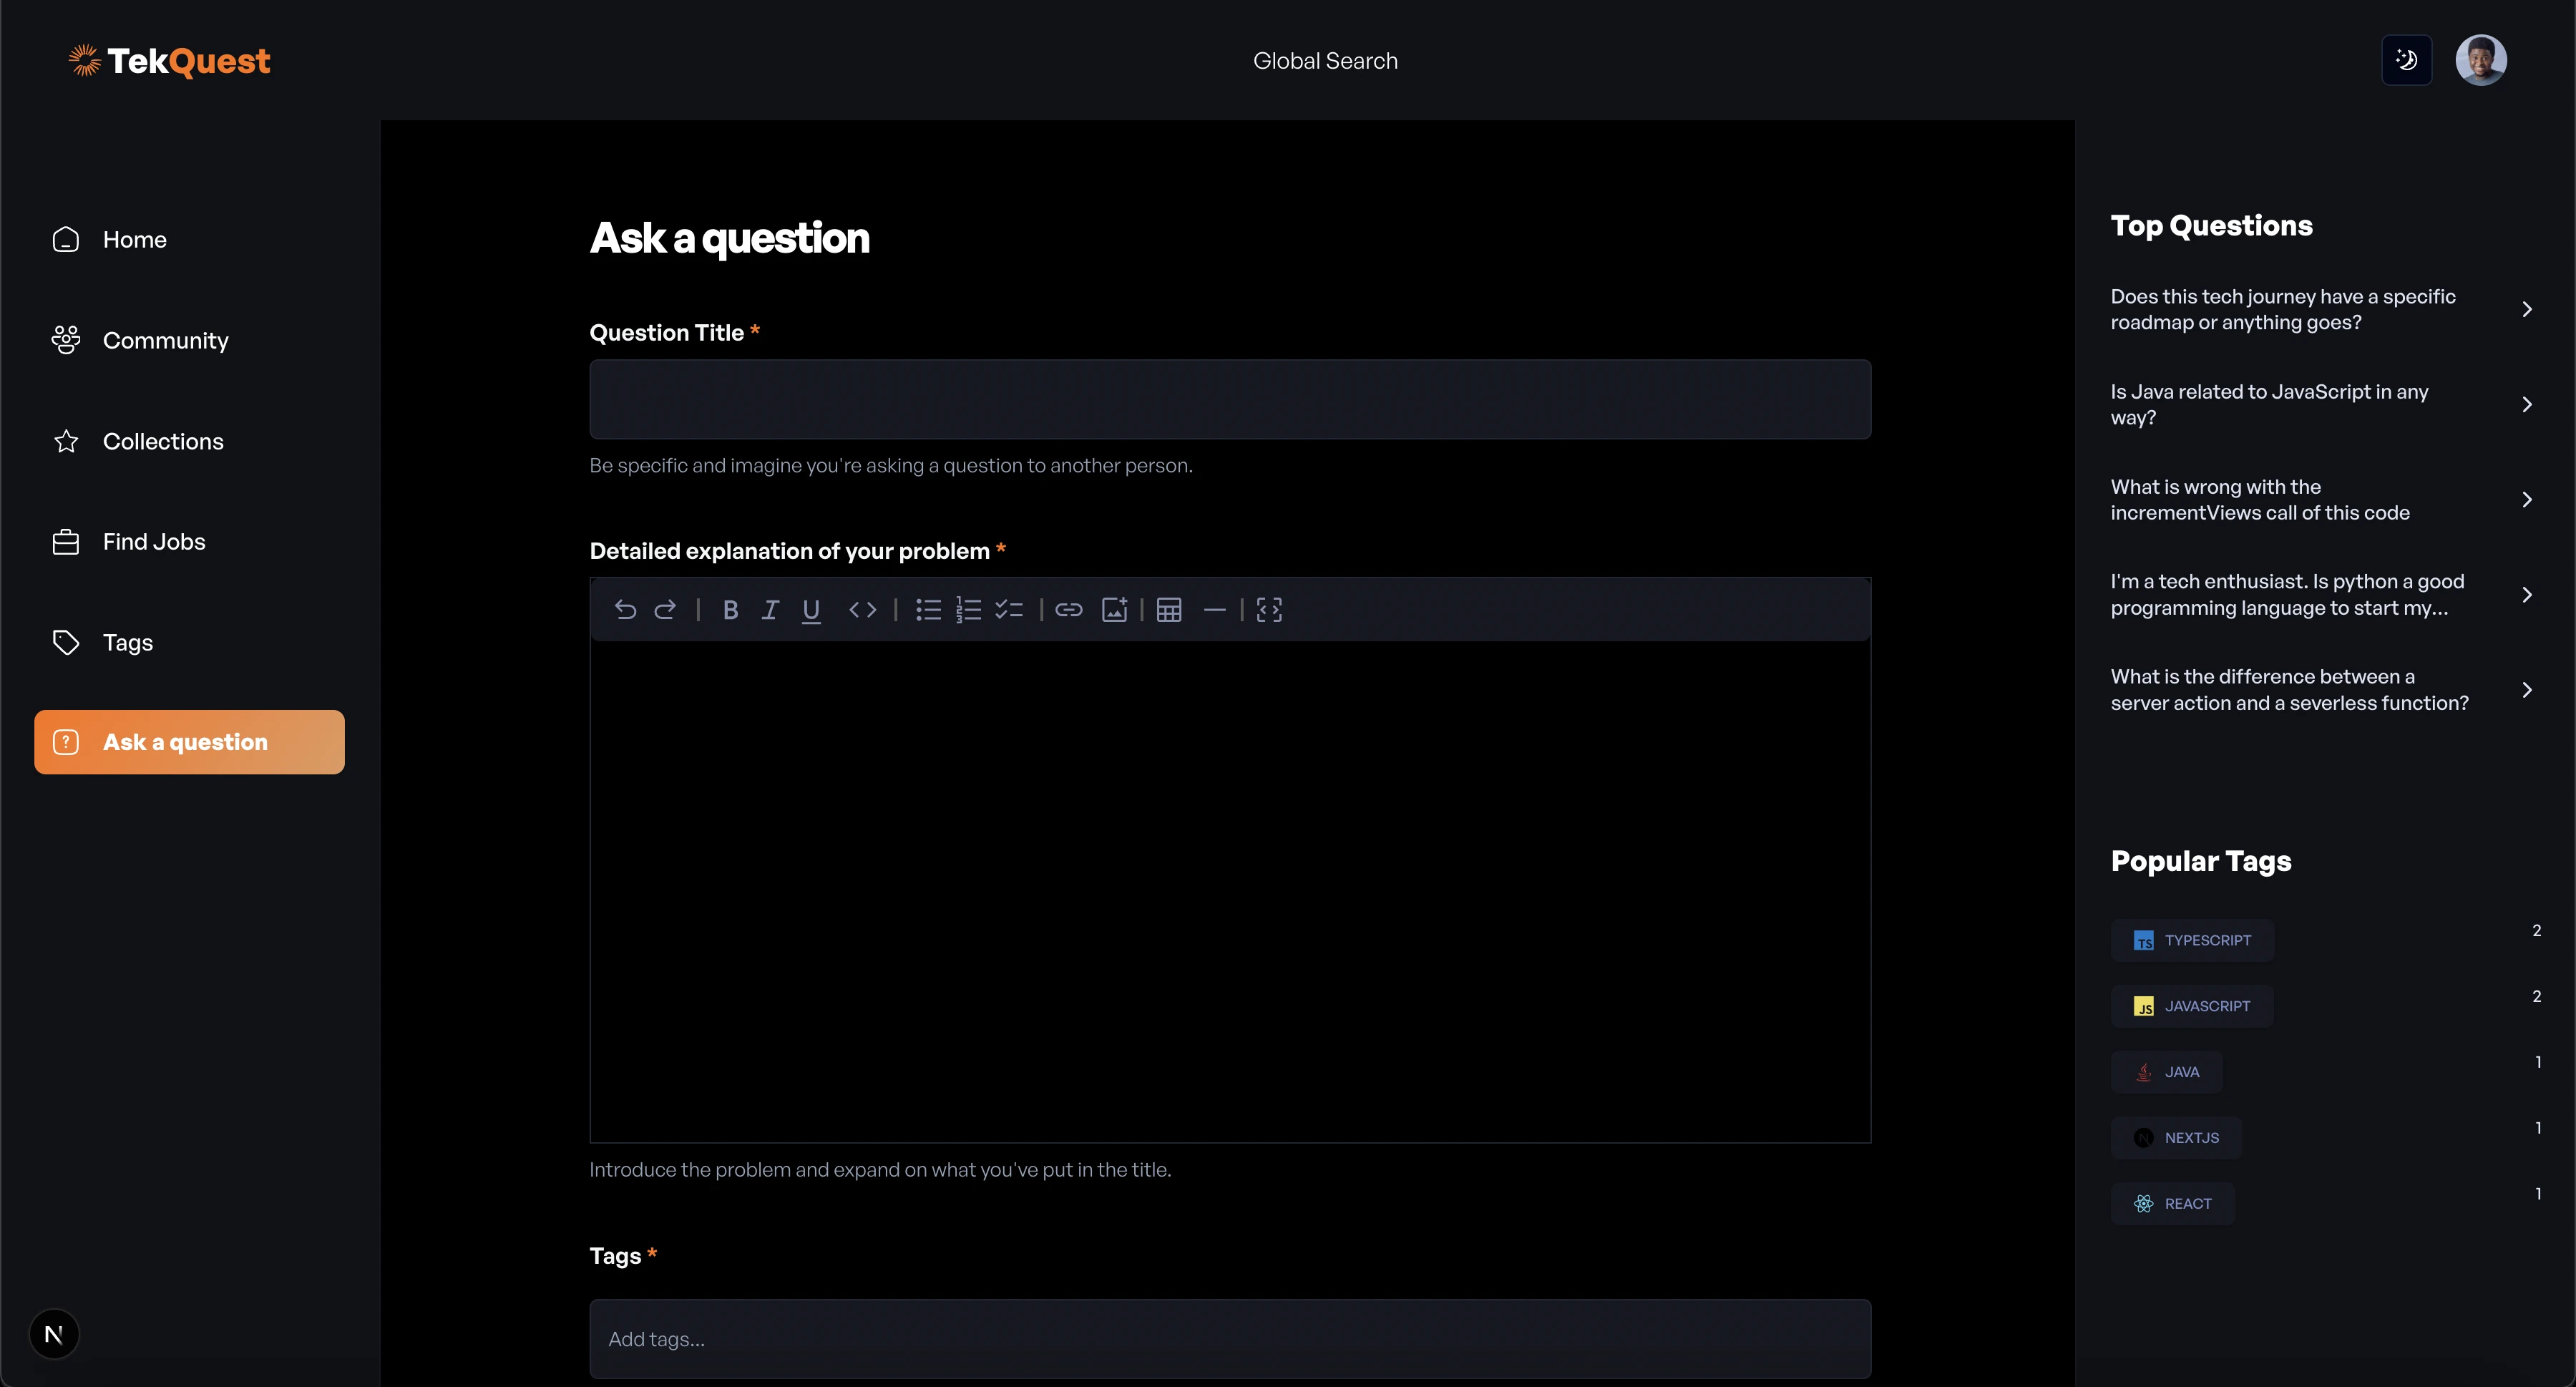Click the redo icon in editor toolbar

click(665, 610)
